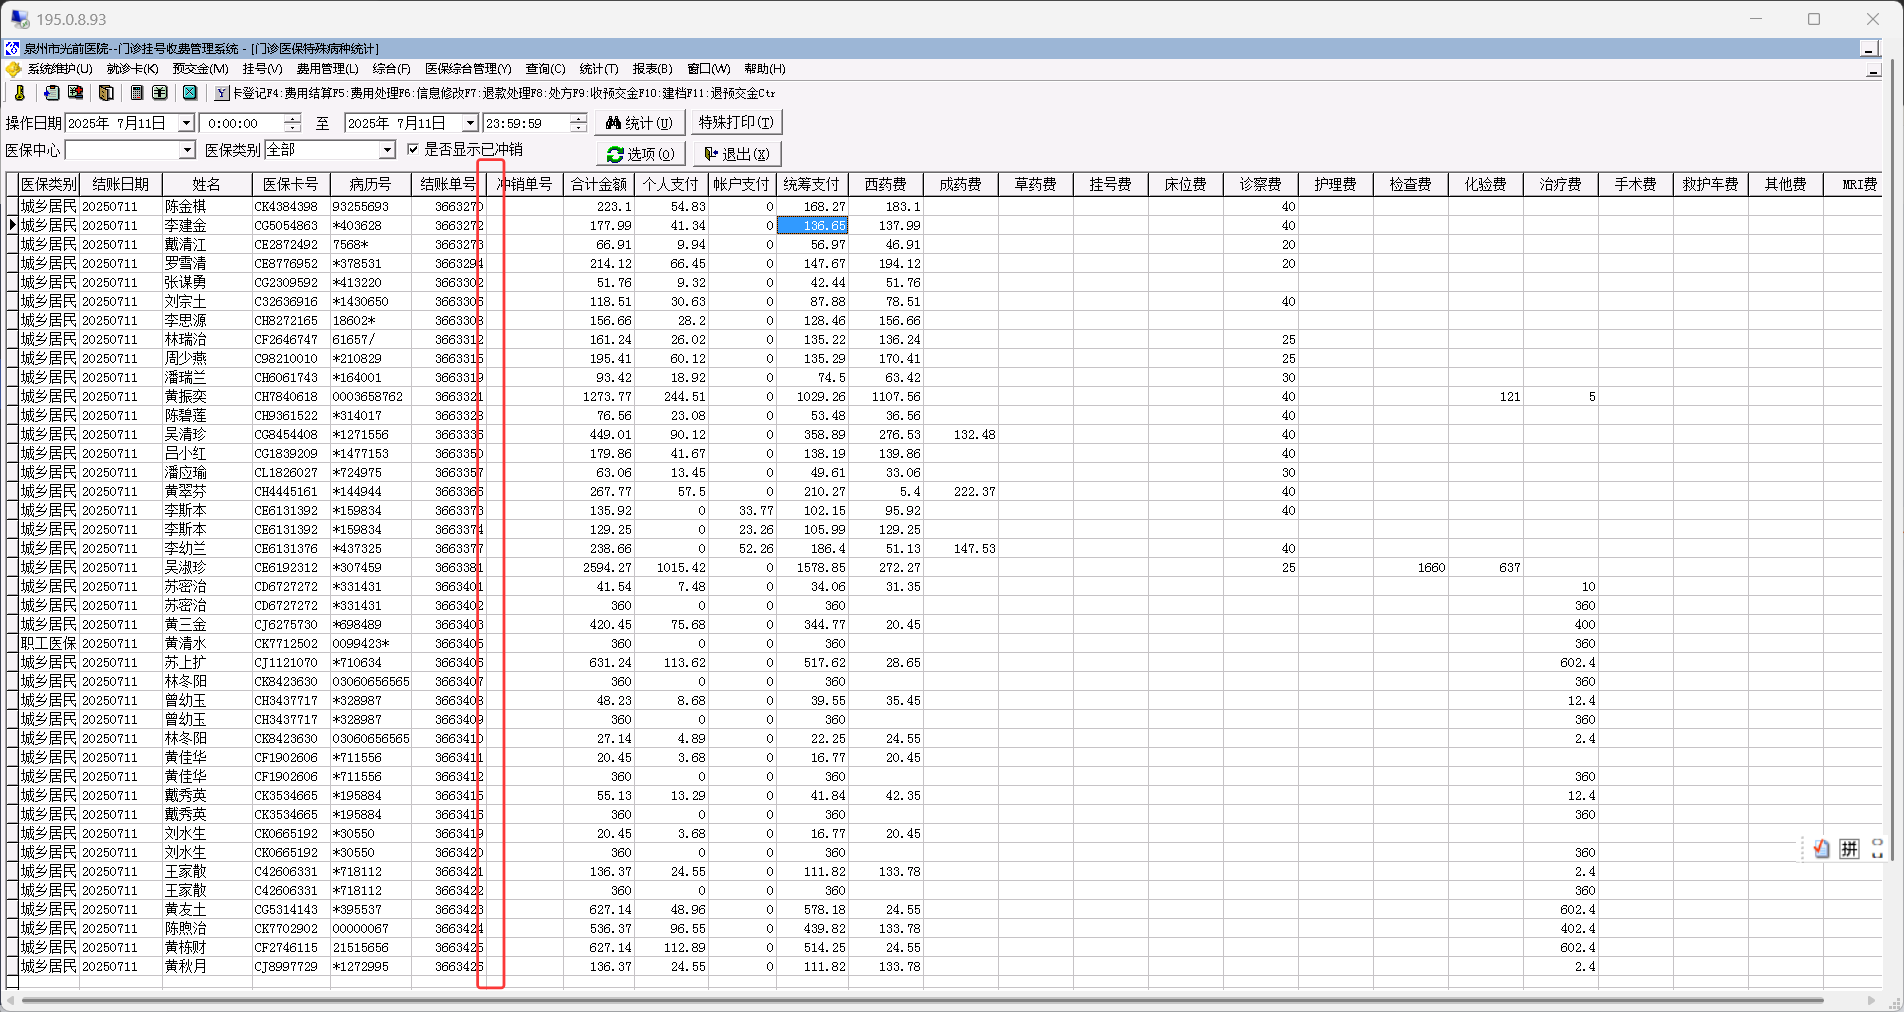The image size is (1904, 1012).
Task: Click the calculator icon in the toolbar
Action: (x=137, y=93)
